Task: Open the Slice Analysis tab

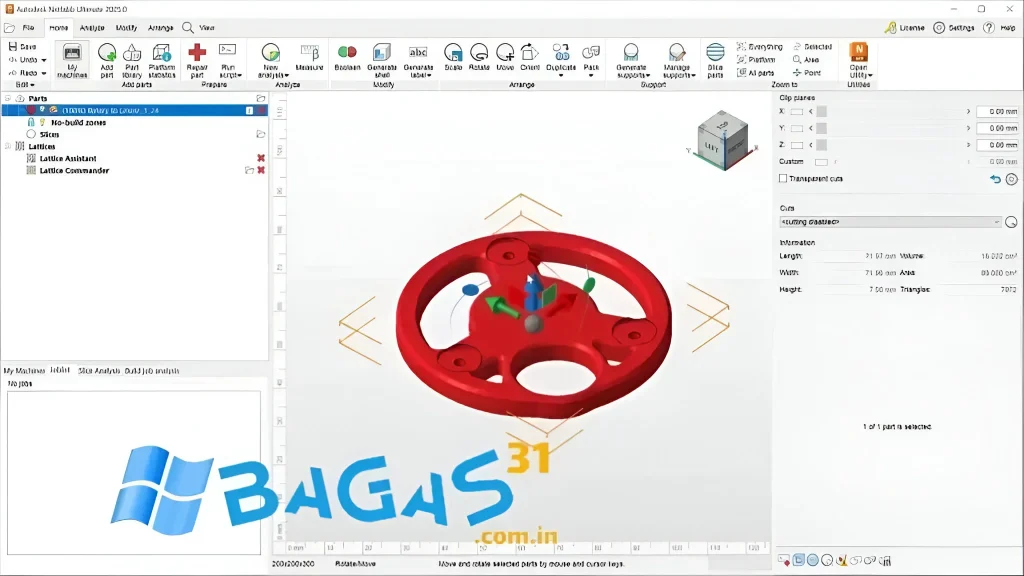Action: tap(99, 370)
